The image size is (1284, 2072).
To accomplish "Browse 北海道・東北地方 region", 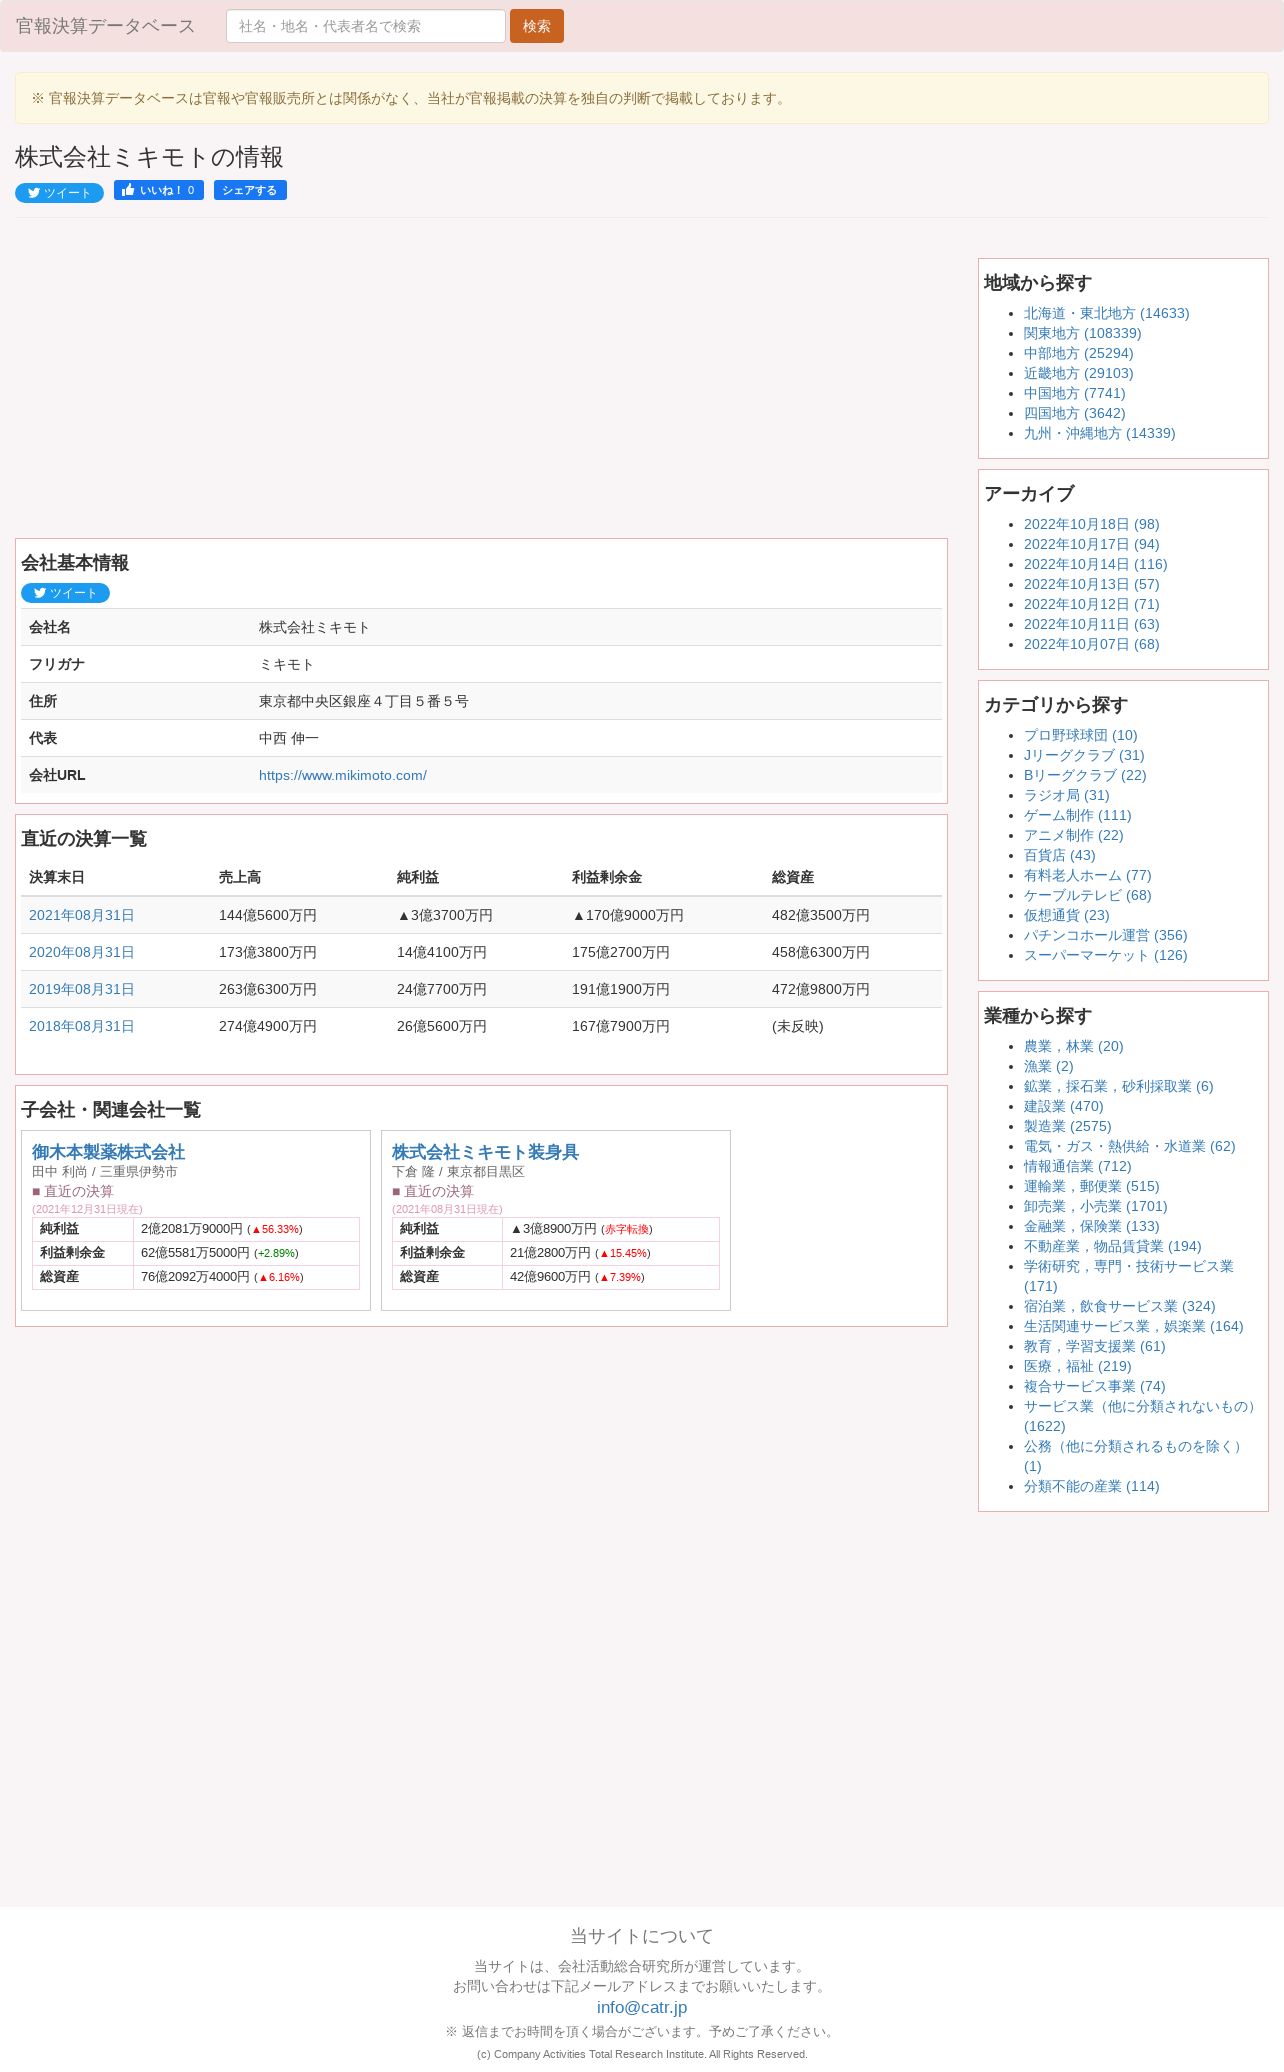I will (x=1106, y=313).
